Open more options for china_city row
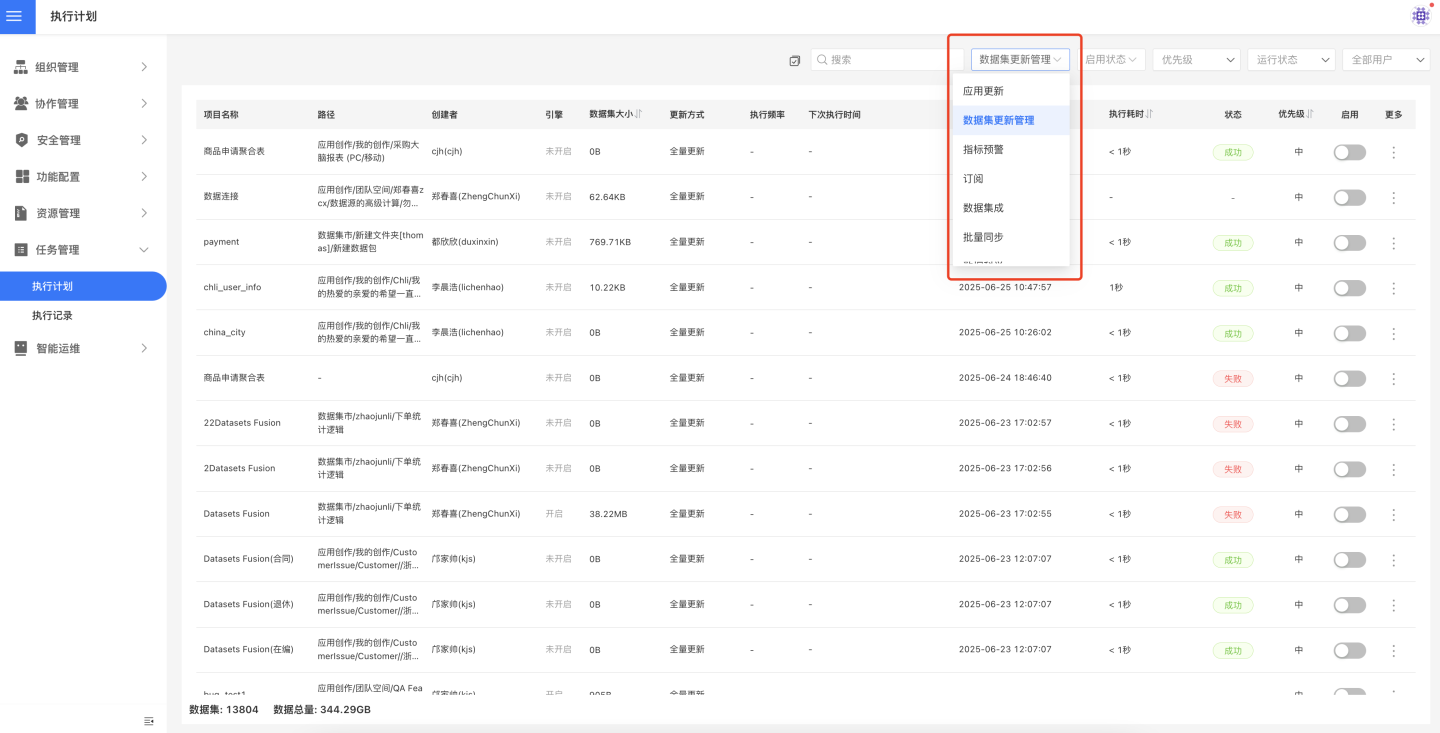Screen dimensions: 1440x733 pyautogui.click(x=1393, y=333)
